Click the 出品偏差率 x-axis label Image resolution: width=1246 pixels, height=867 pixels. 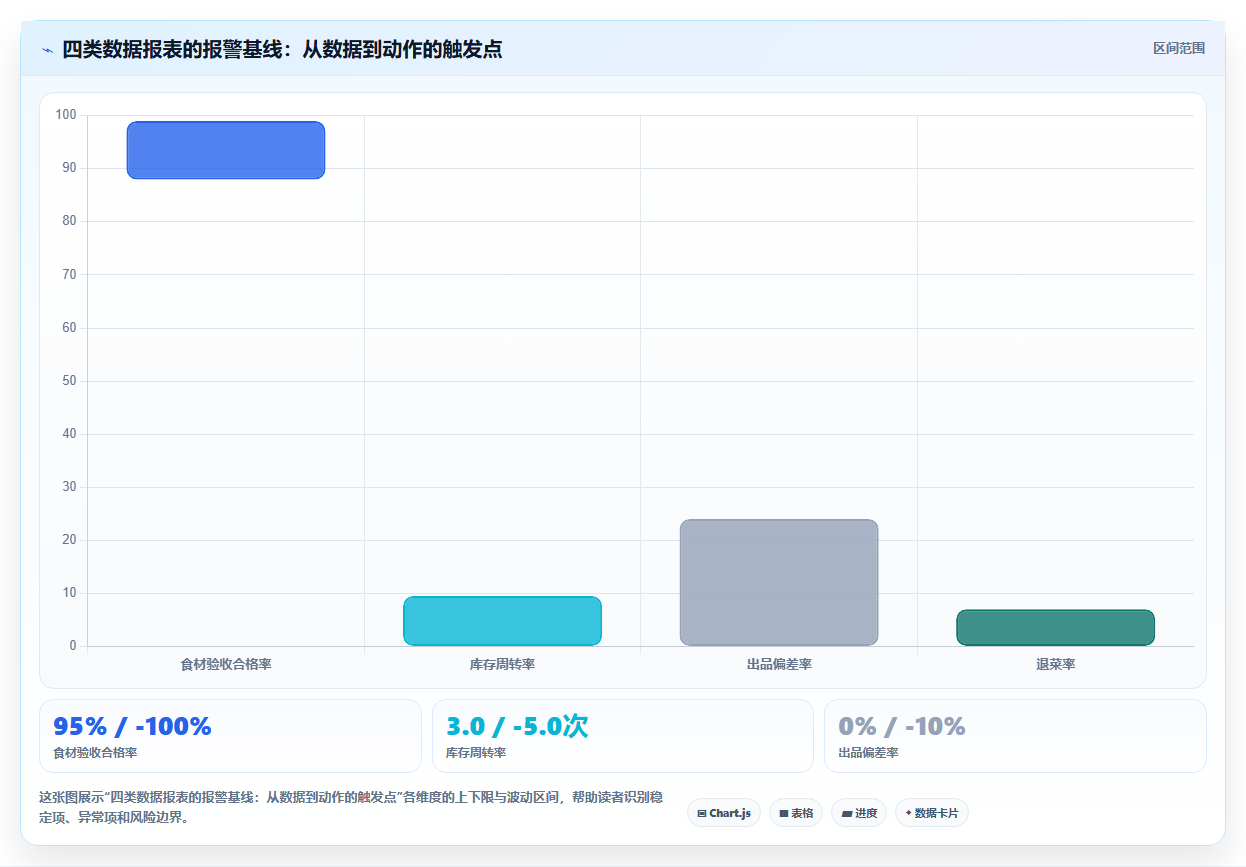point(779,665)
